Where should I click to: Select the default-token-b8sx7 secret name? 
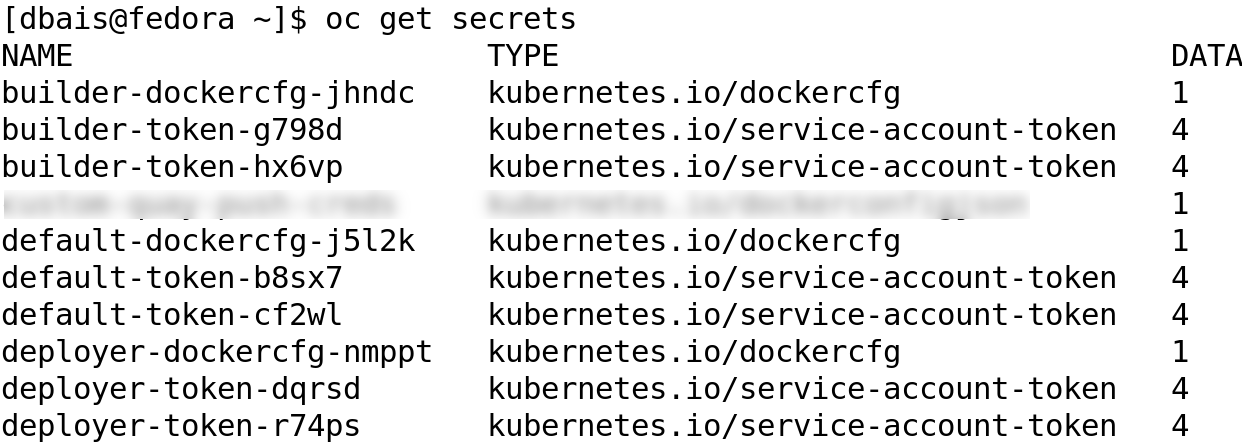tap(172, 278)
